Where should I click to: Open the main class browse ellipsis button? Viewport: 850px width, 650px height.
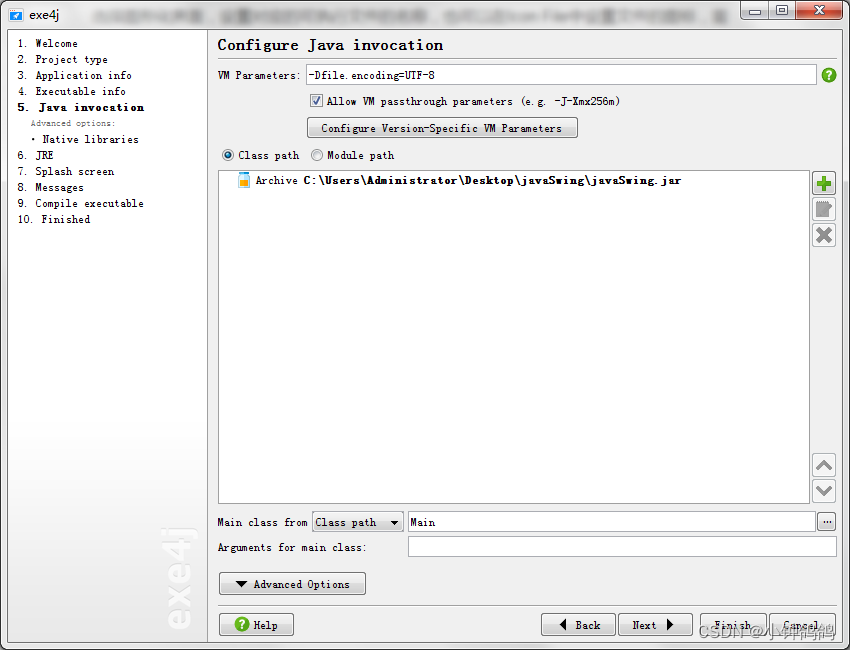coord(826,522)
